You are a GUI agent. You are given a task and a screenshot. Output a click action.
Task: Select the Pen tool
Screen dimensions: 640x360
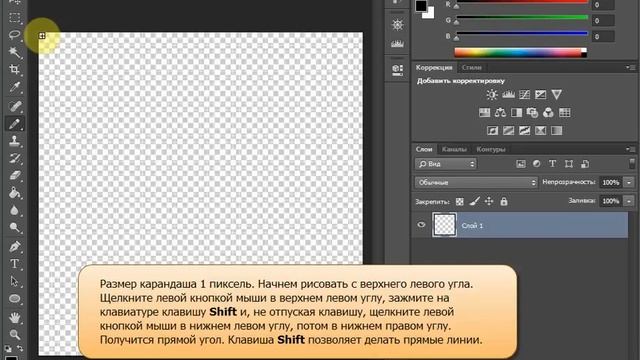[x=15, y=247]
